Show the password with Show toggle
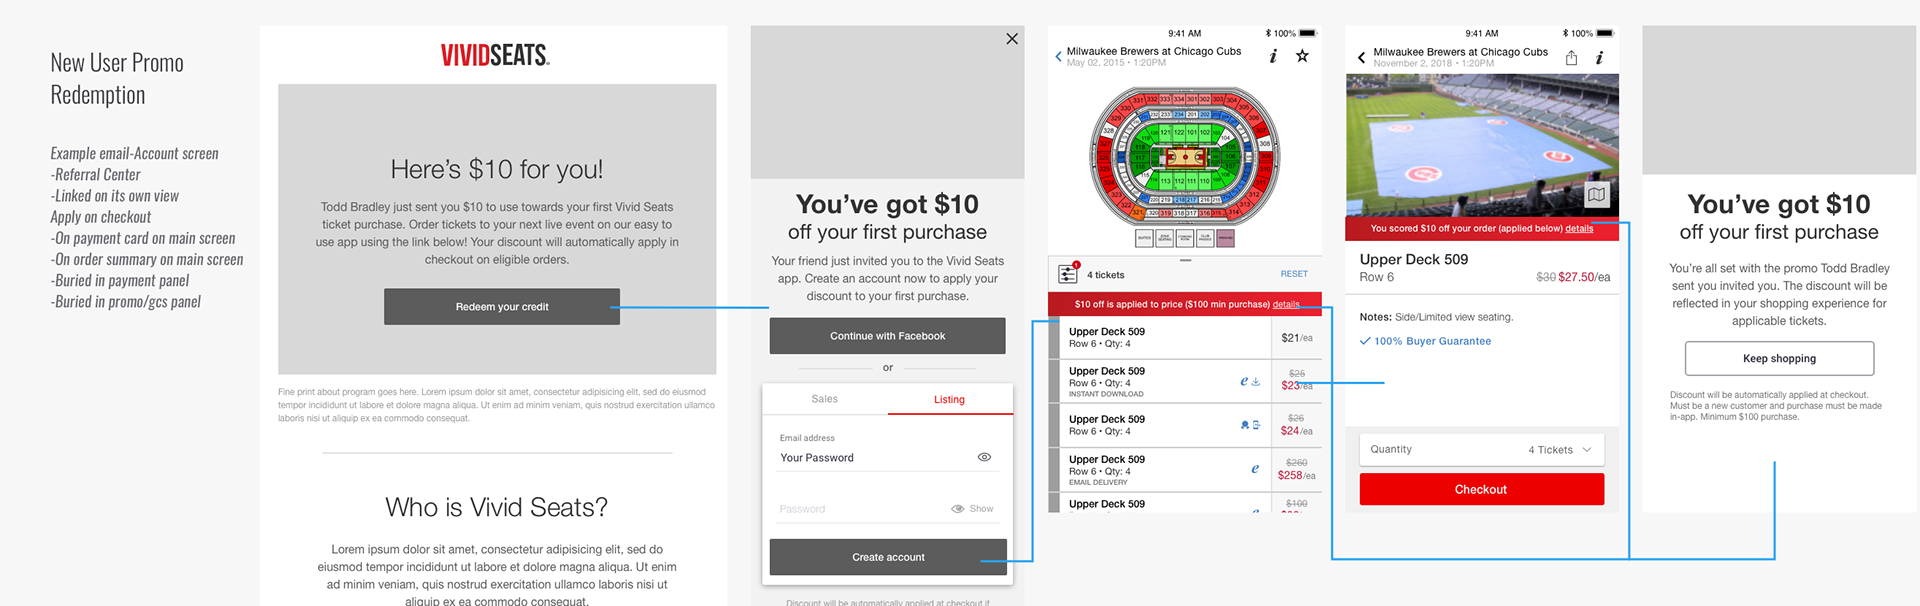This screenshot has height=606, width=1920. tap(972, 509)
